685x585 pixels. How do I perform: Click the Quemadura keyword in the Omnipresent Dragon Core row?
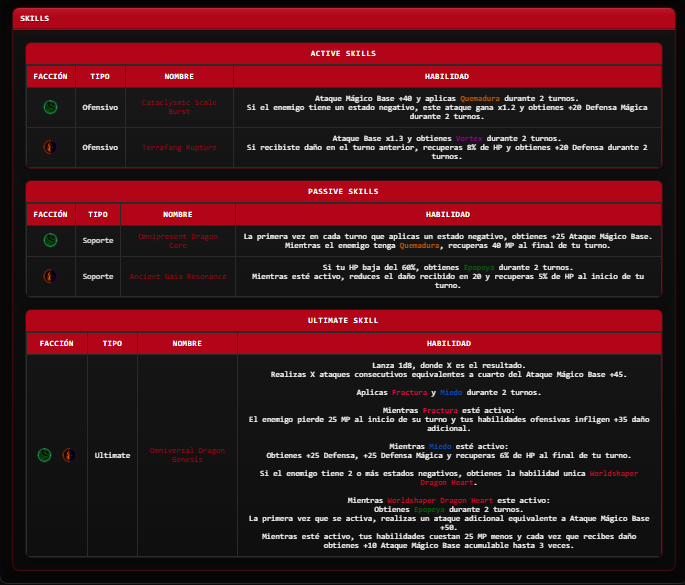pyautogui.click(x=419, y=246)
